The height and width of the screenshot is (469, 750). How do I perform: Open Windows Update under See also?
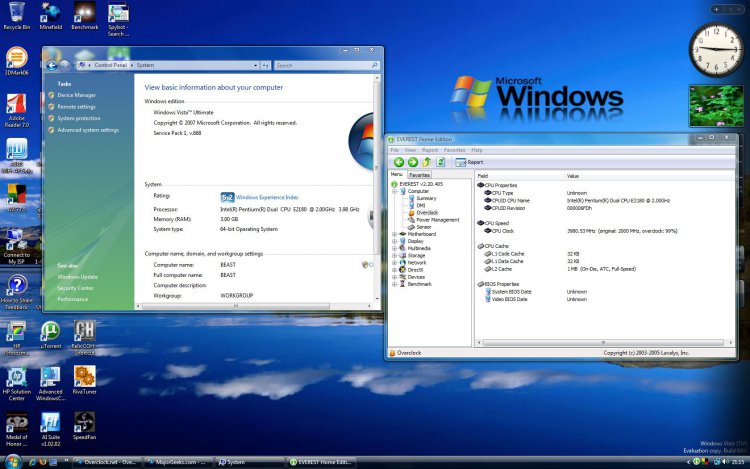(x=77, y=277)
